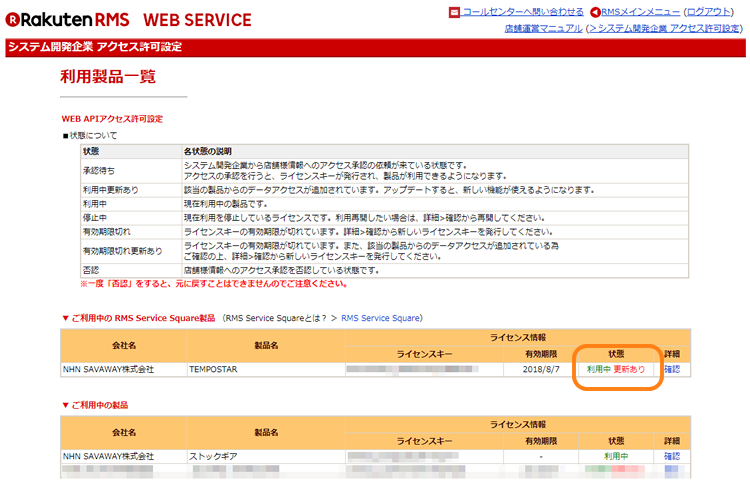750x482 pixels.
Task: Click the Rakuten RMS logo
Action: pos(67,20)
